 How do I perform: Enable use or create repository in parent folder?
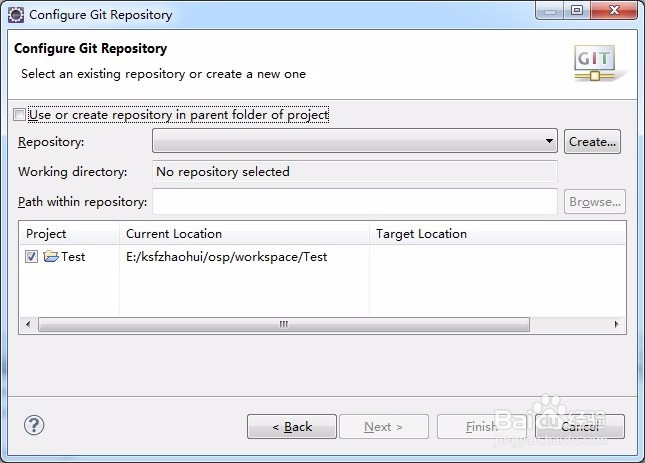[x=19, y=114]
